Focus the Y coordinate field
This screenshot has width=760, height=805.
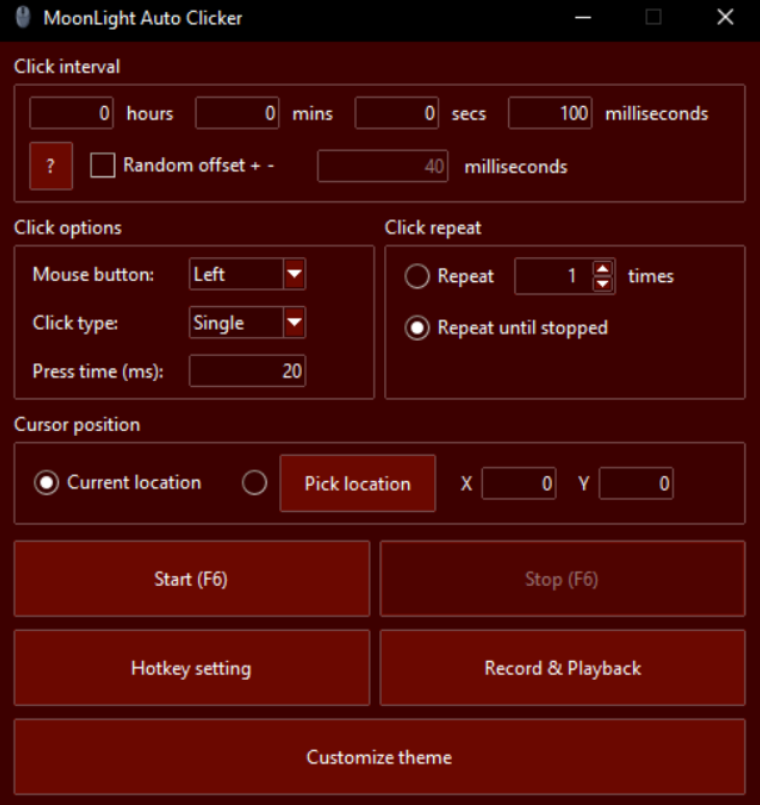pos(636,483)
